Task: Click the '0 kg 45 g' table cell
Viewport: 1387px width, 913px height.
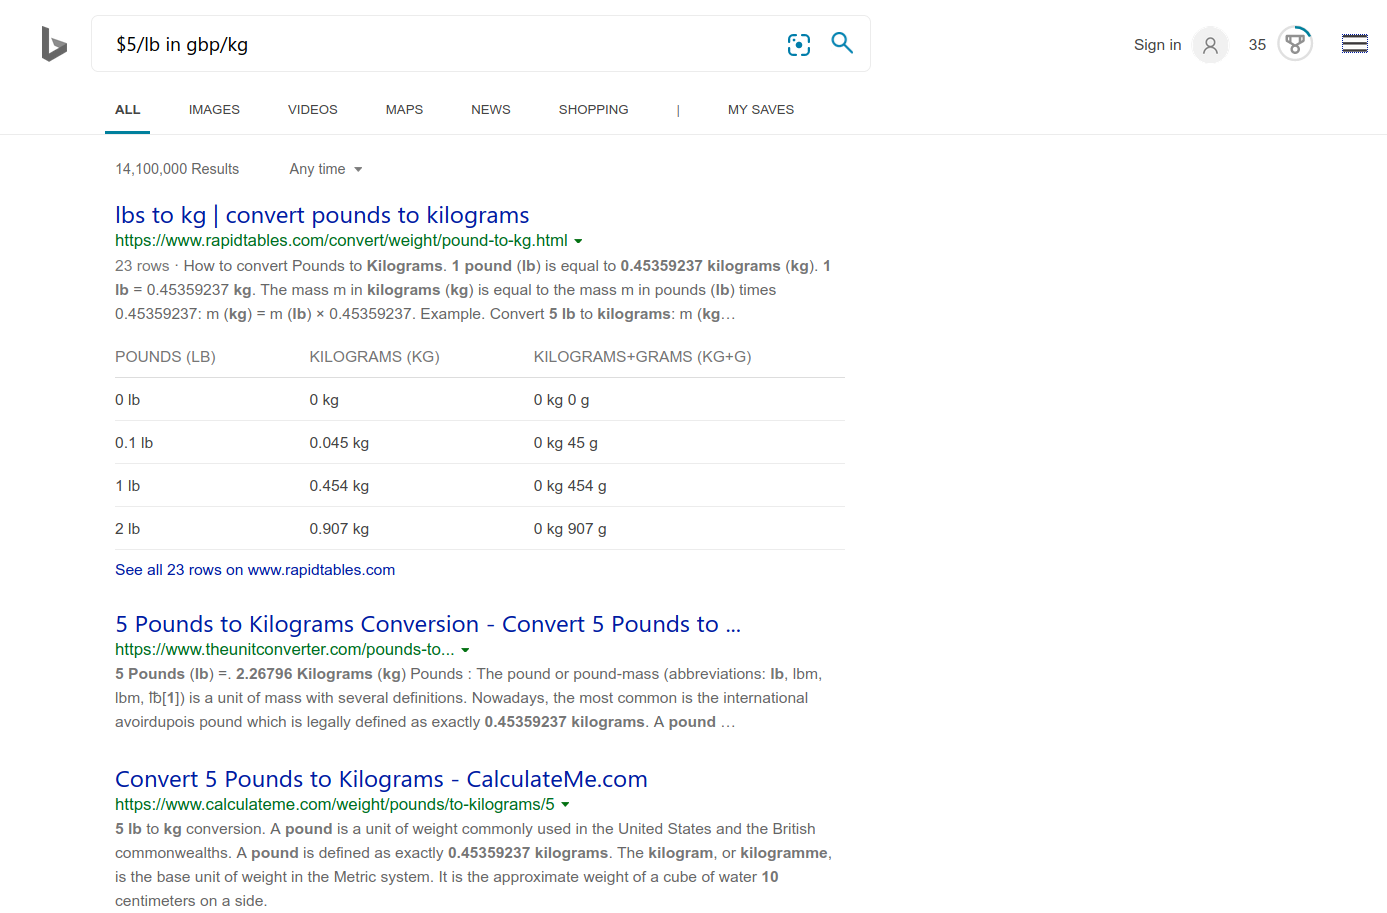Action: pos(565,443)
